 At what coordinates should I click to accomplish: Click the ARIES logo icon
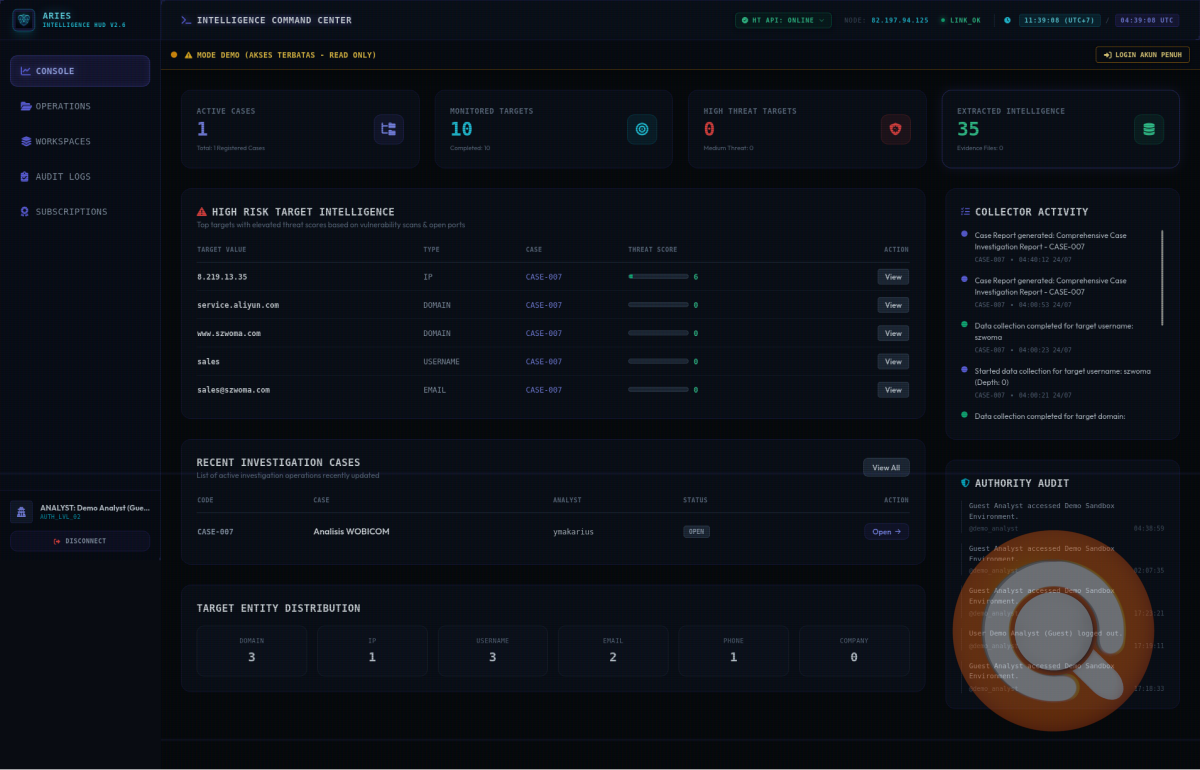coord(23,20)
